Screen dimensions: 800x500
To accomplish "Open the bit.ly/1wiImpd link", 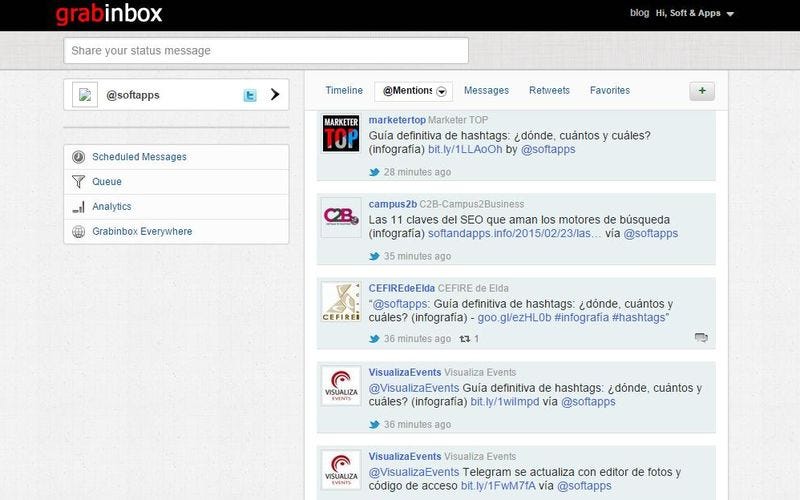I will pyautogui.click(x=505, y=402).
